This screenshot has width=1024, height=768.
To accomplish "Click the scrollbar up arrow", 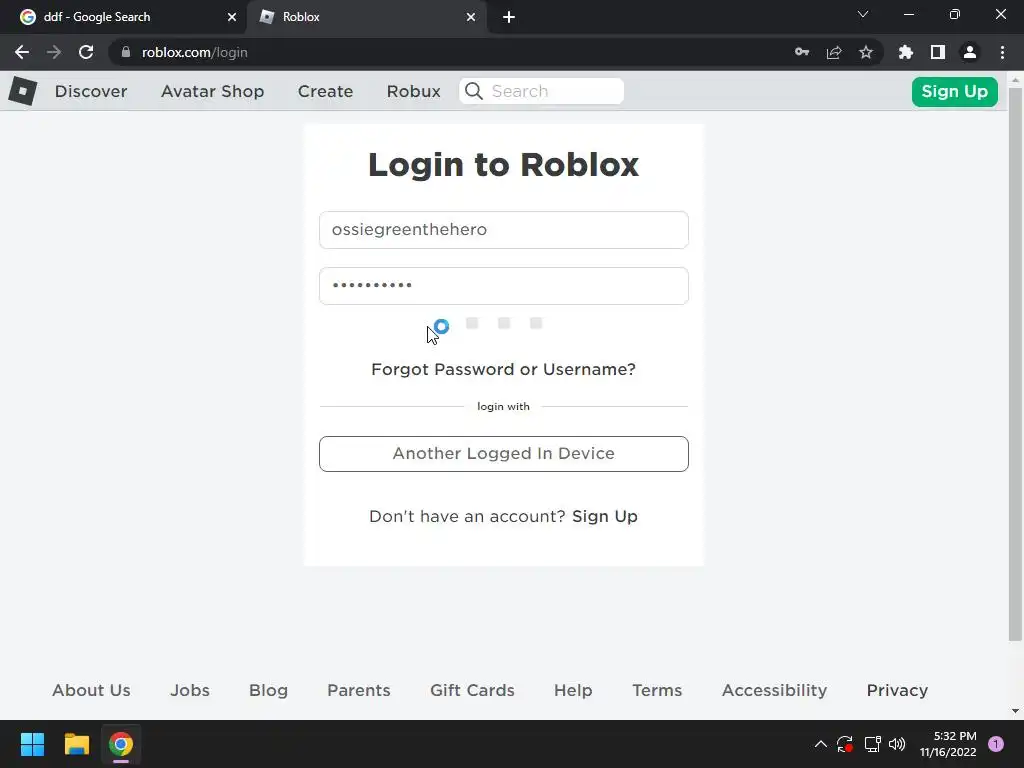I will tap(1015, 80).
